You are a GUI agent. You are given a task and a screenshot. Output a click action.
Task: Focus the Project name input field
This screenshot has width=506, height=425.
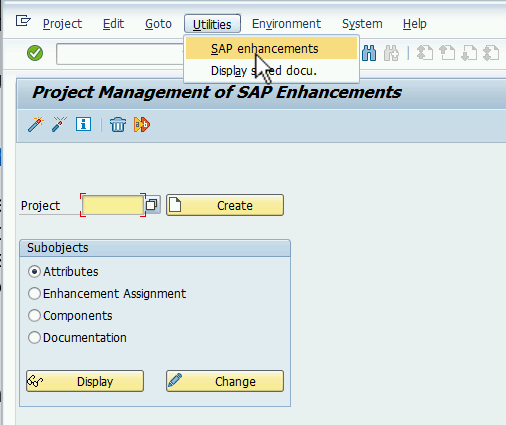tap(113, 205)
